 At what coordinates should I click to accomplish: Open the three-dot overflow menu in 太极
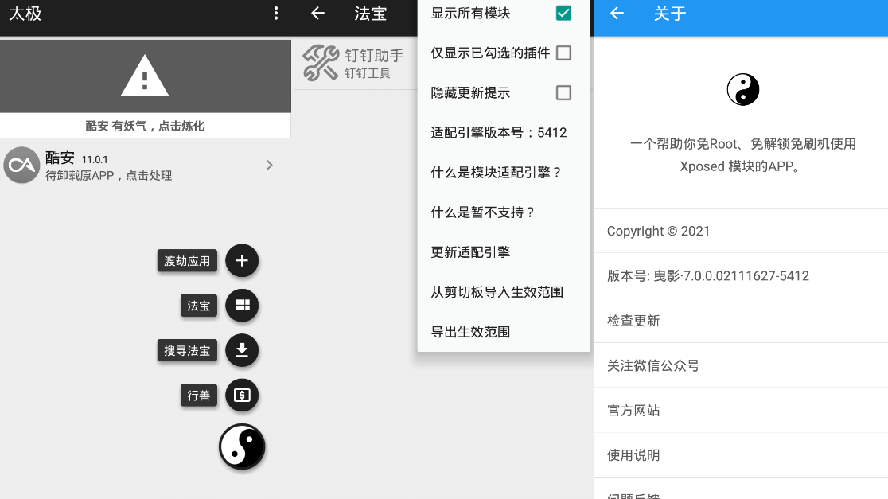[276, 13]
